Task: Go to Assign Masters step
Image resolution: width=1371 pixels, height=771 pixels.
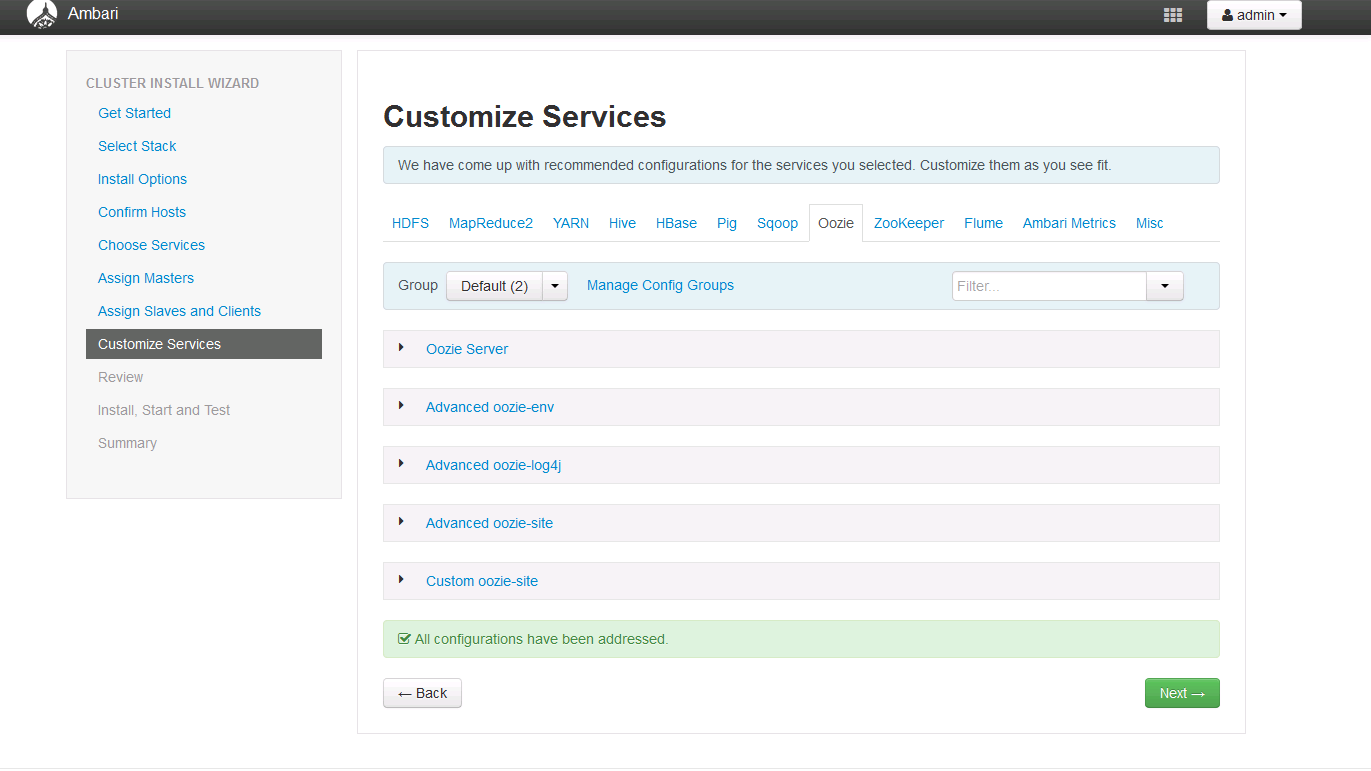Action: pos(146,278)
